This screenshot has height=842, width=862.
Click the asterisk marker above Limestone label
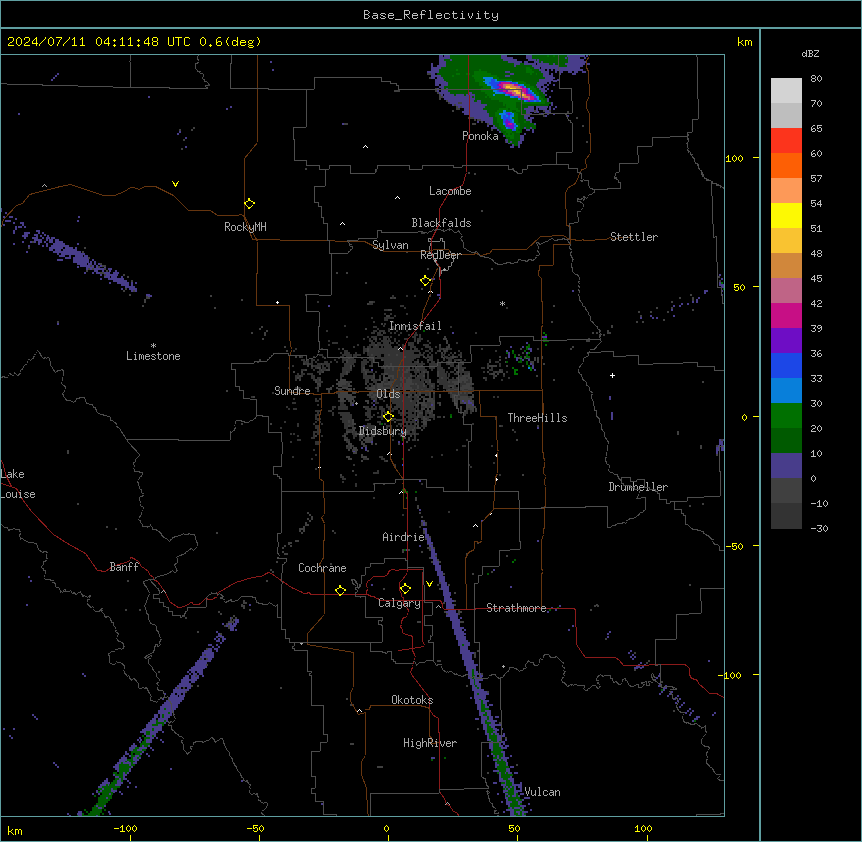click(153, 346)
